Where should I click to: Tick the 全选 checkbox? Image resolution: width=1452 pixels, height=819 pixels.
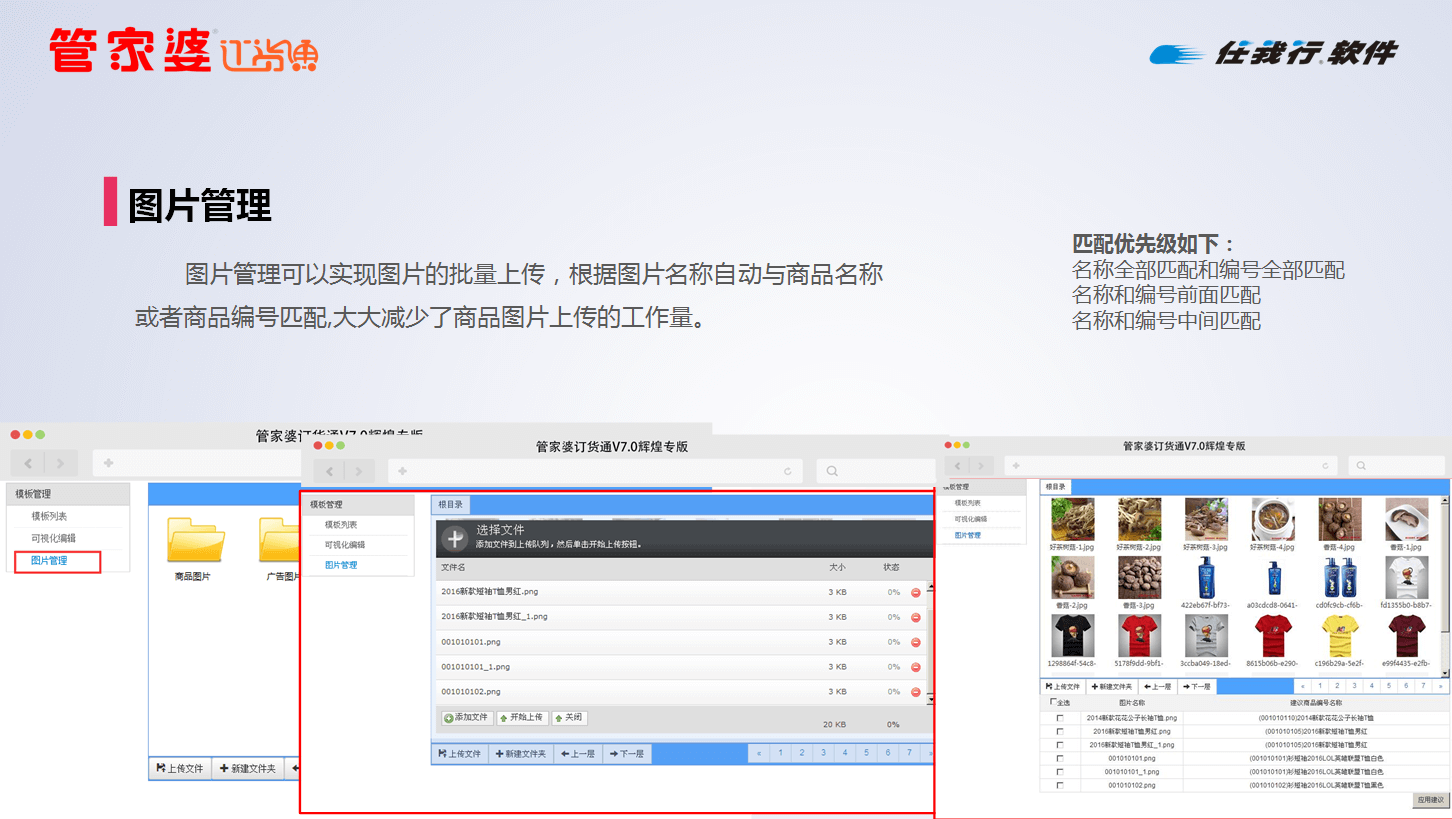1052,703
